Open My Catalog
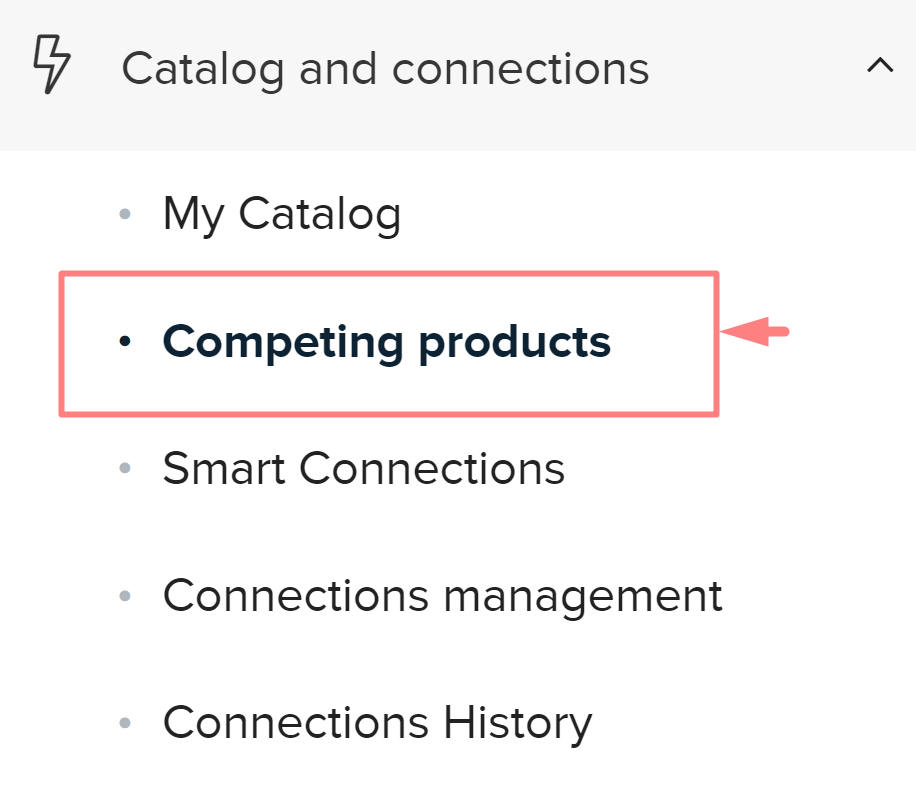916x797 pixels. point(281,214)
